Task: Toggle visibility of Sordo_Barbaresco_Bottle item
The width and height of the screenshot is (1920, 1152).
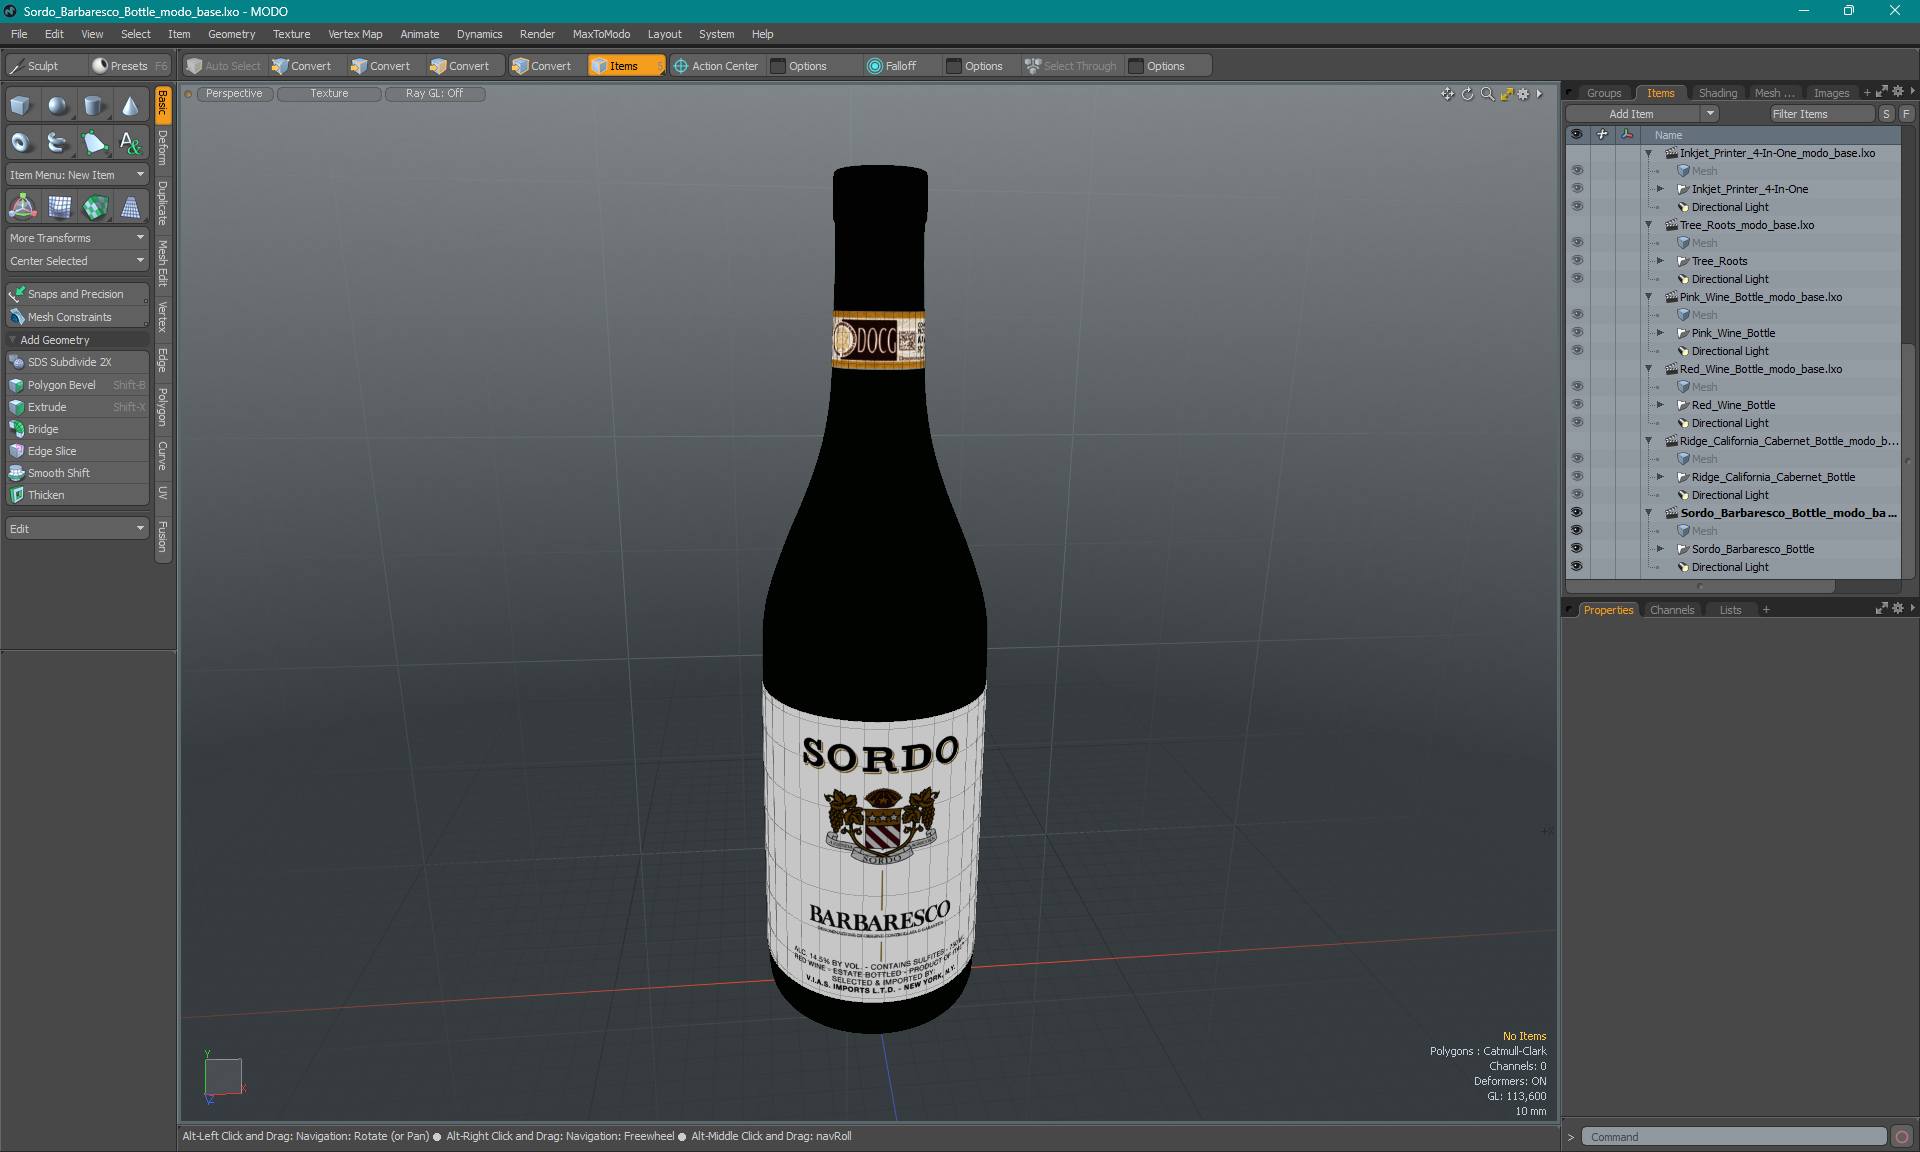Action: point(1576,549)
